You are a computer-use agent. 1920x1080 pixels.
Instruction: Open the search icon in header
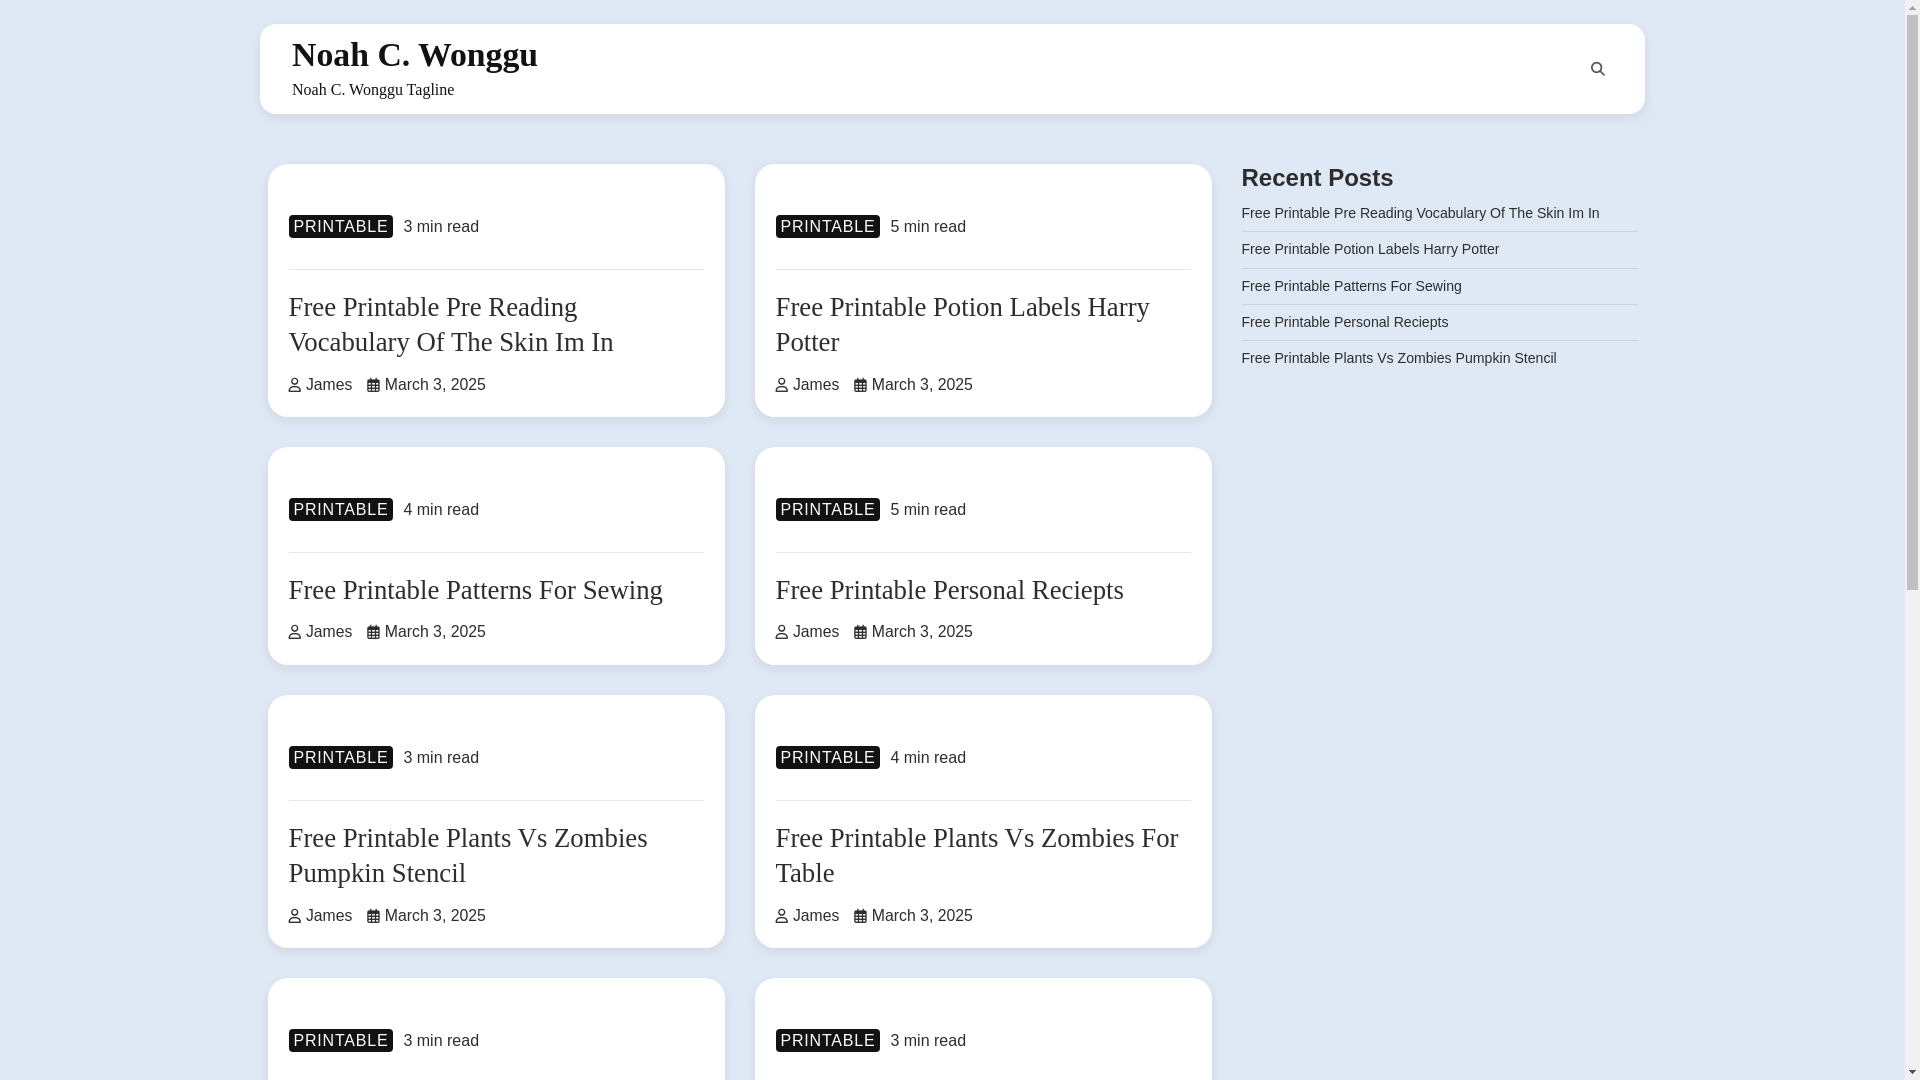(1597, 69)
